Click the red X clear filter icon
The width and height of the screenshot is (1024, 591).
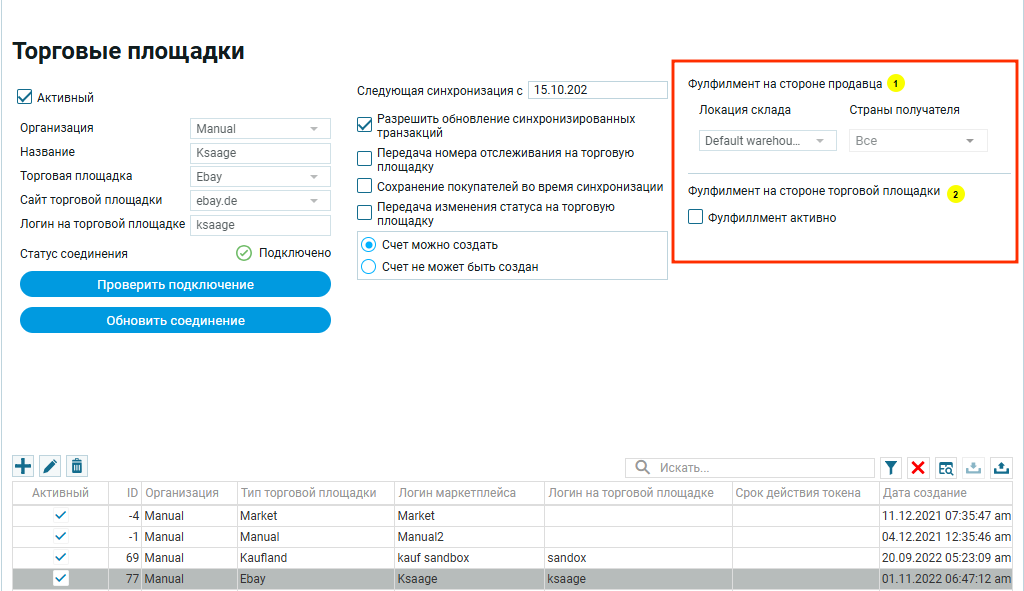click(x=918, y=468)
